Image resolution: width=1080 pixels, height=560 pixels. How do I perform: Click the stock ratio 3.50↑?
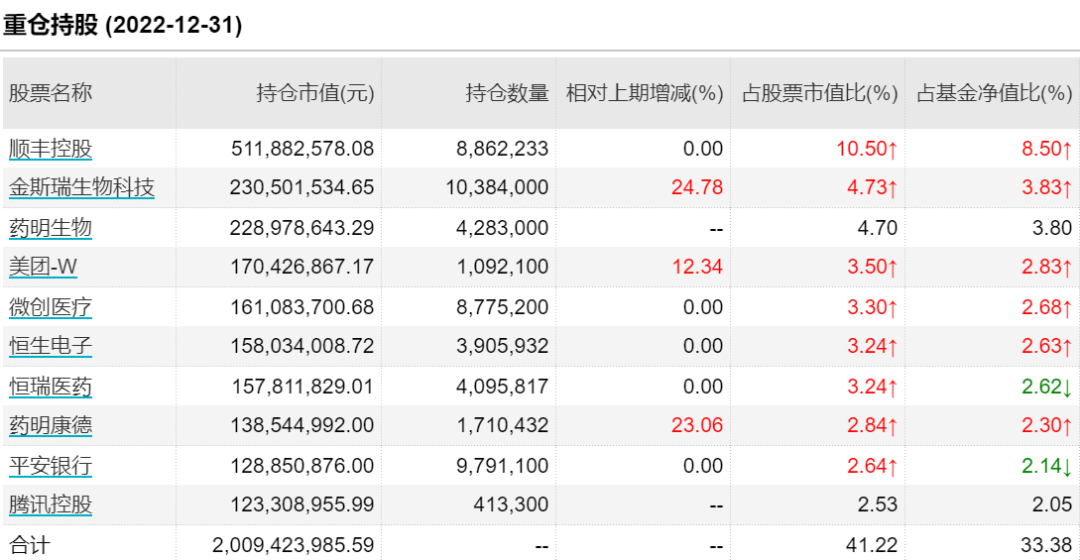point(872,266)
